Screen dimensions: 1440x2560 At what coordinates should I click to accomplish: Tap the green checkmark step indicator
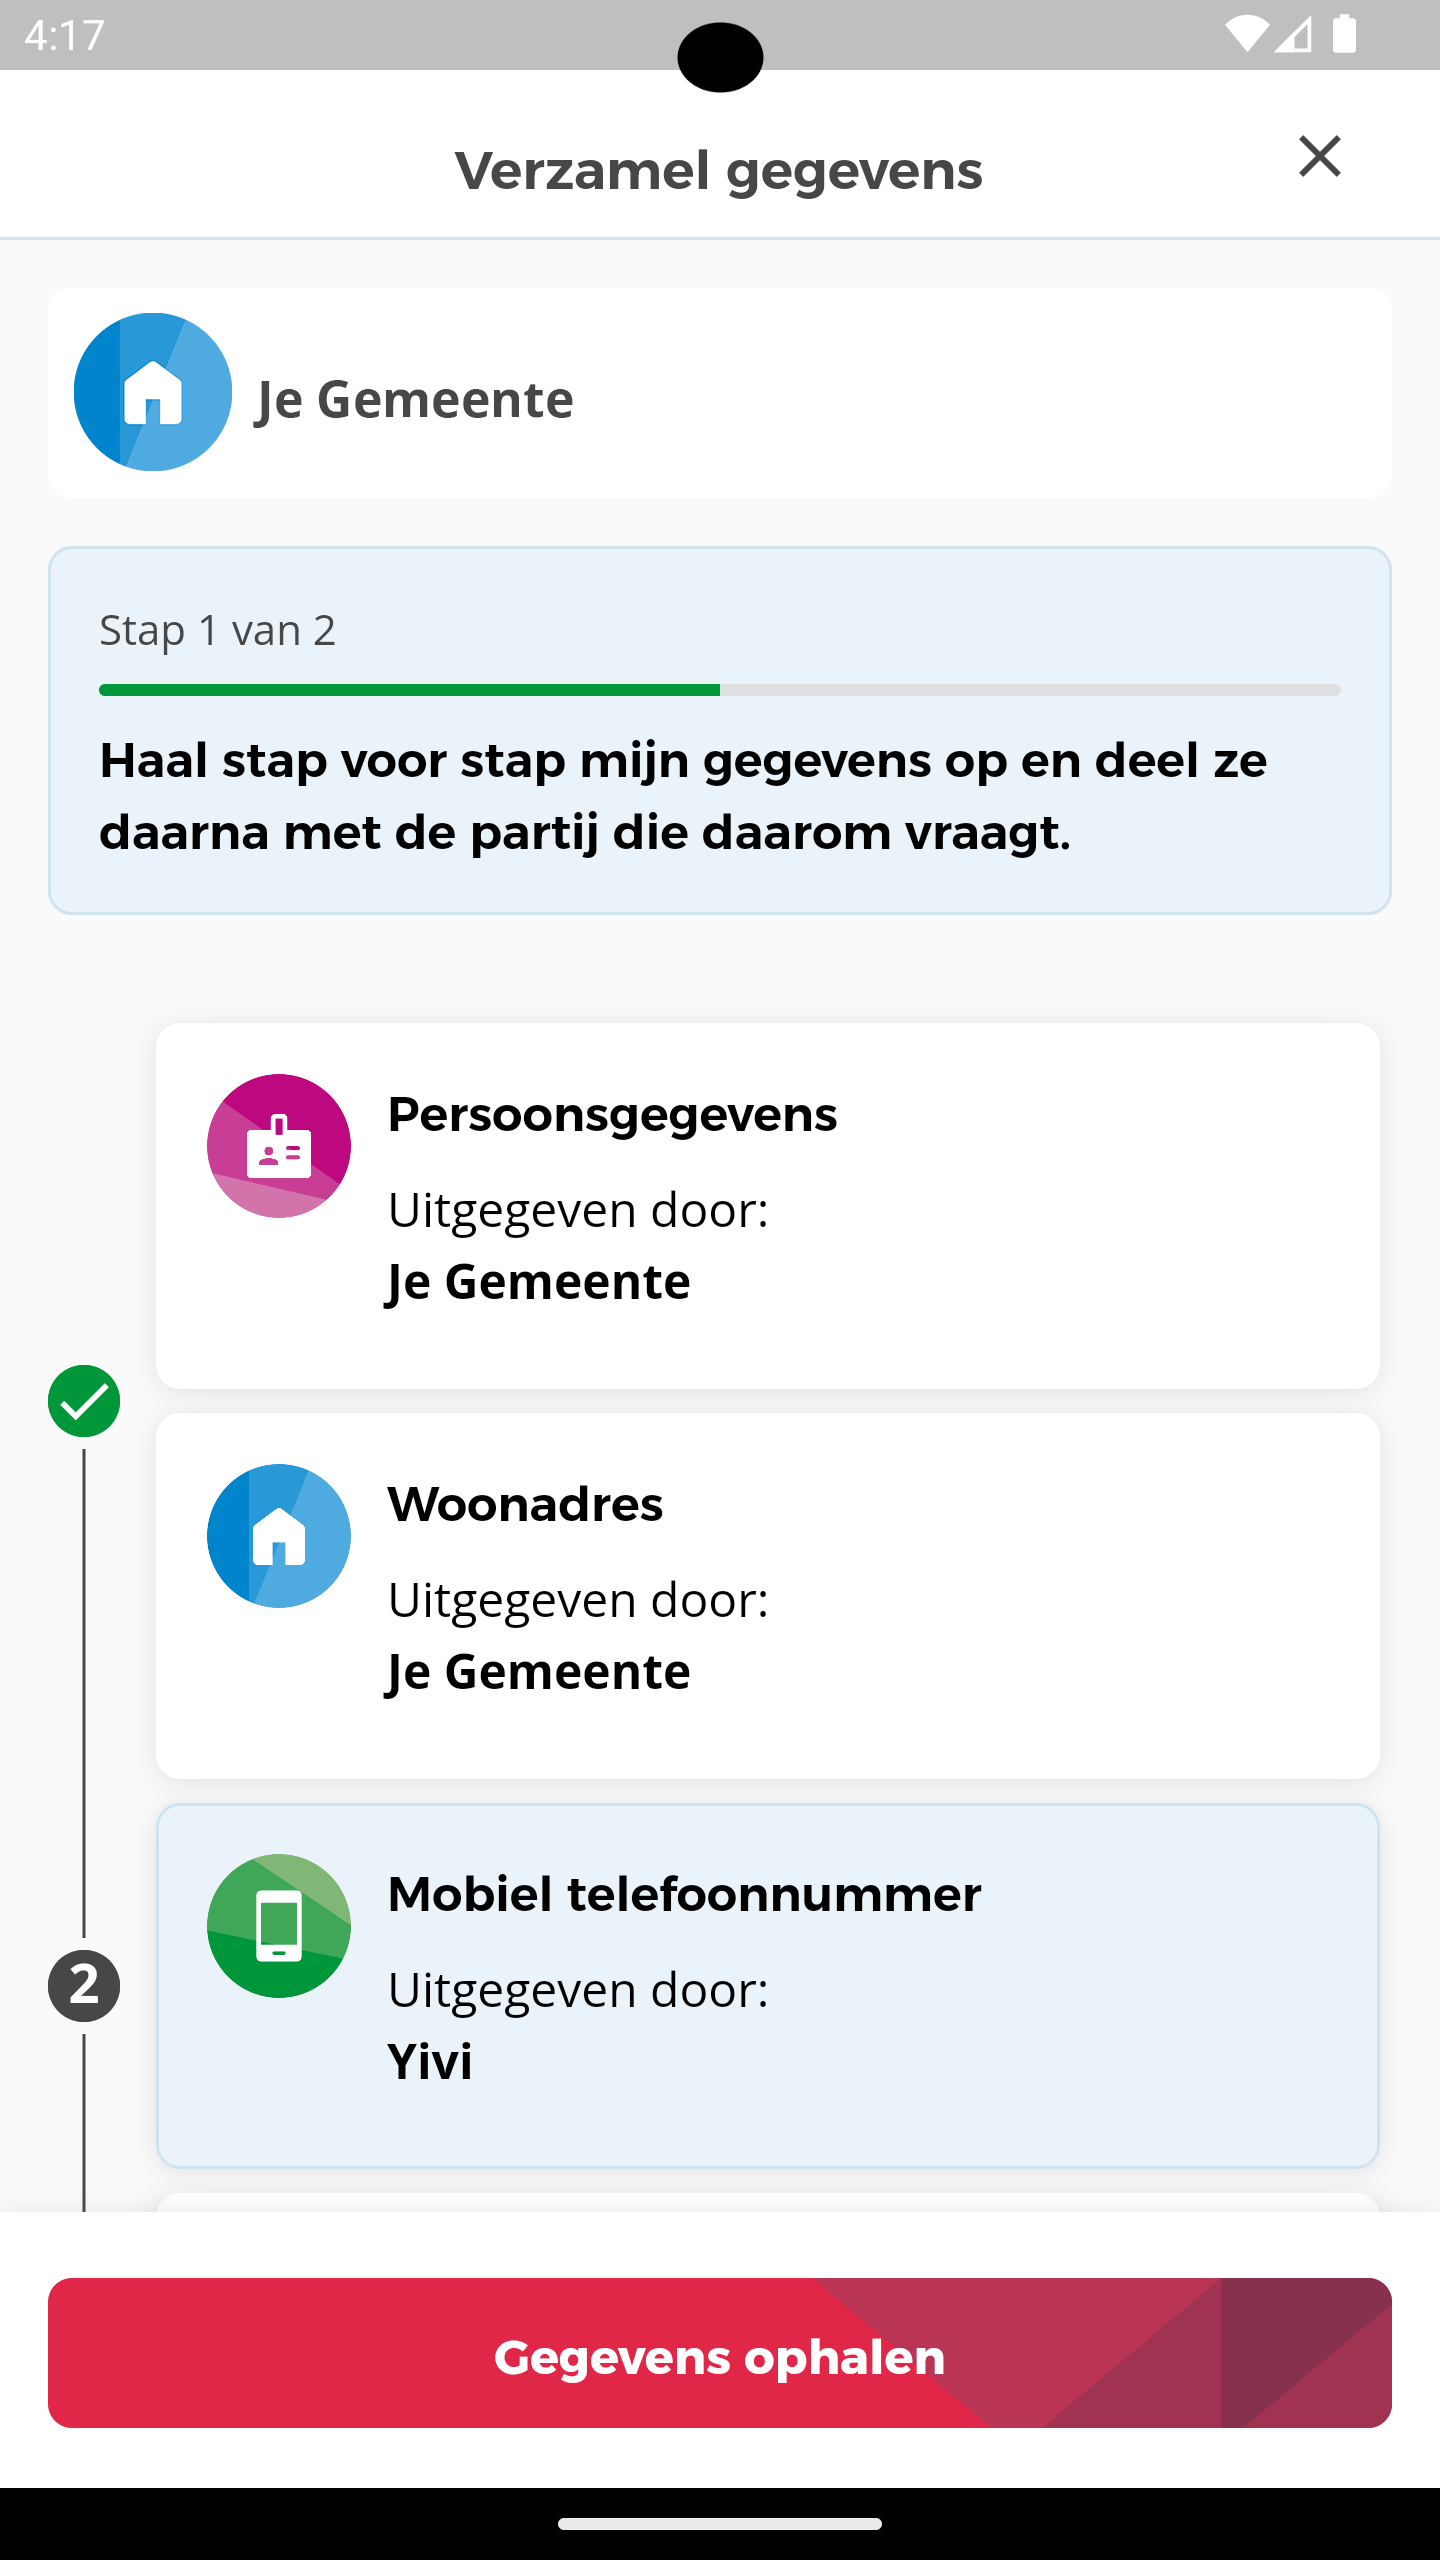[84, 1401]
